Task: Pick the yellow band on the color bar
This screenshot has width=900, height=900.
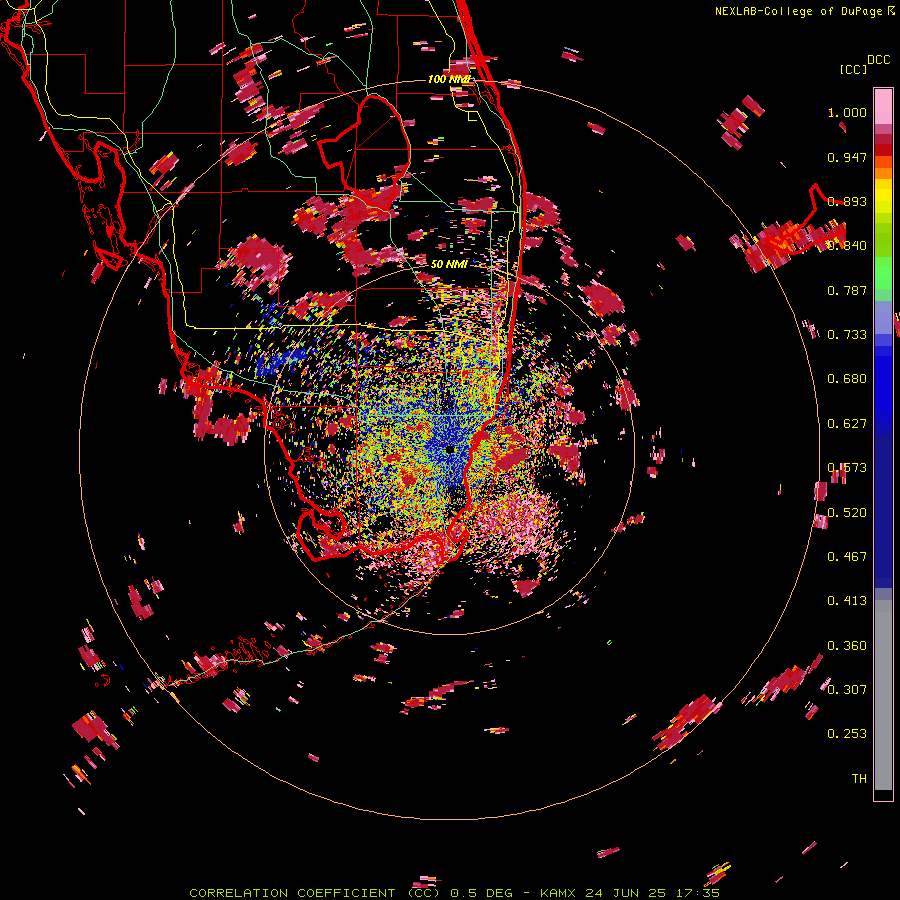Action: [883, 196]
